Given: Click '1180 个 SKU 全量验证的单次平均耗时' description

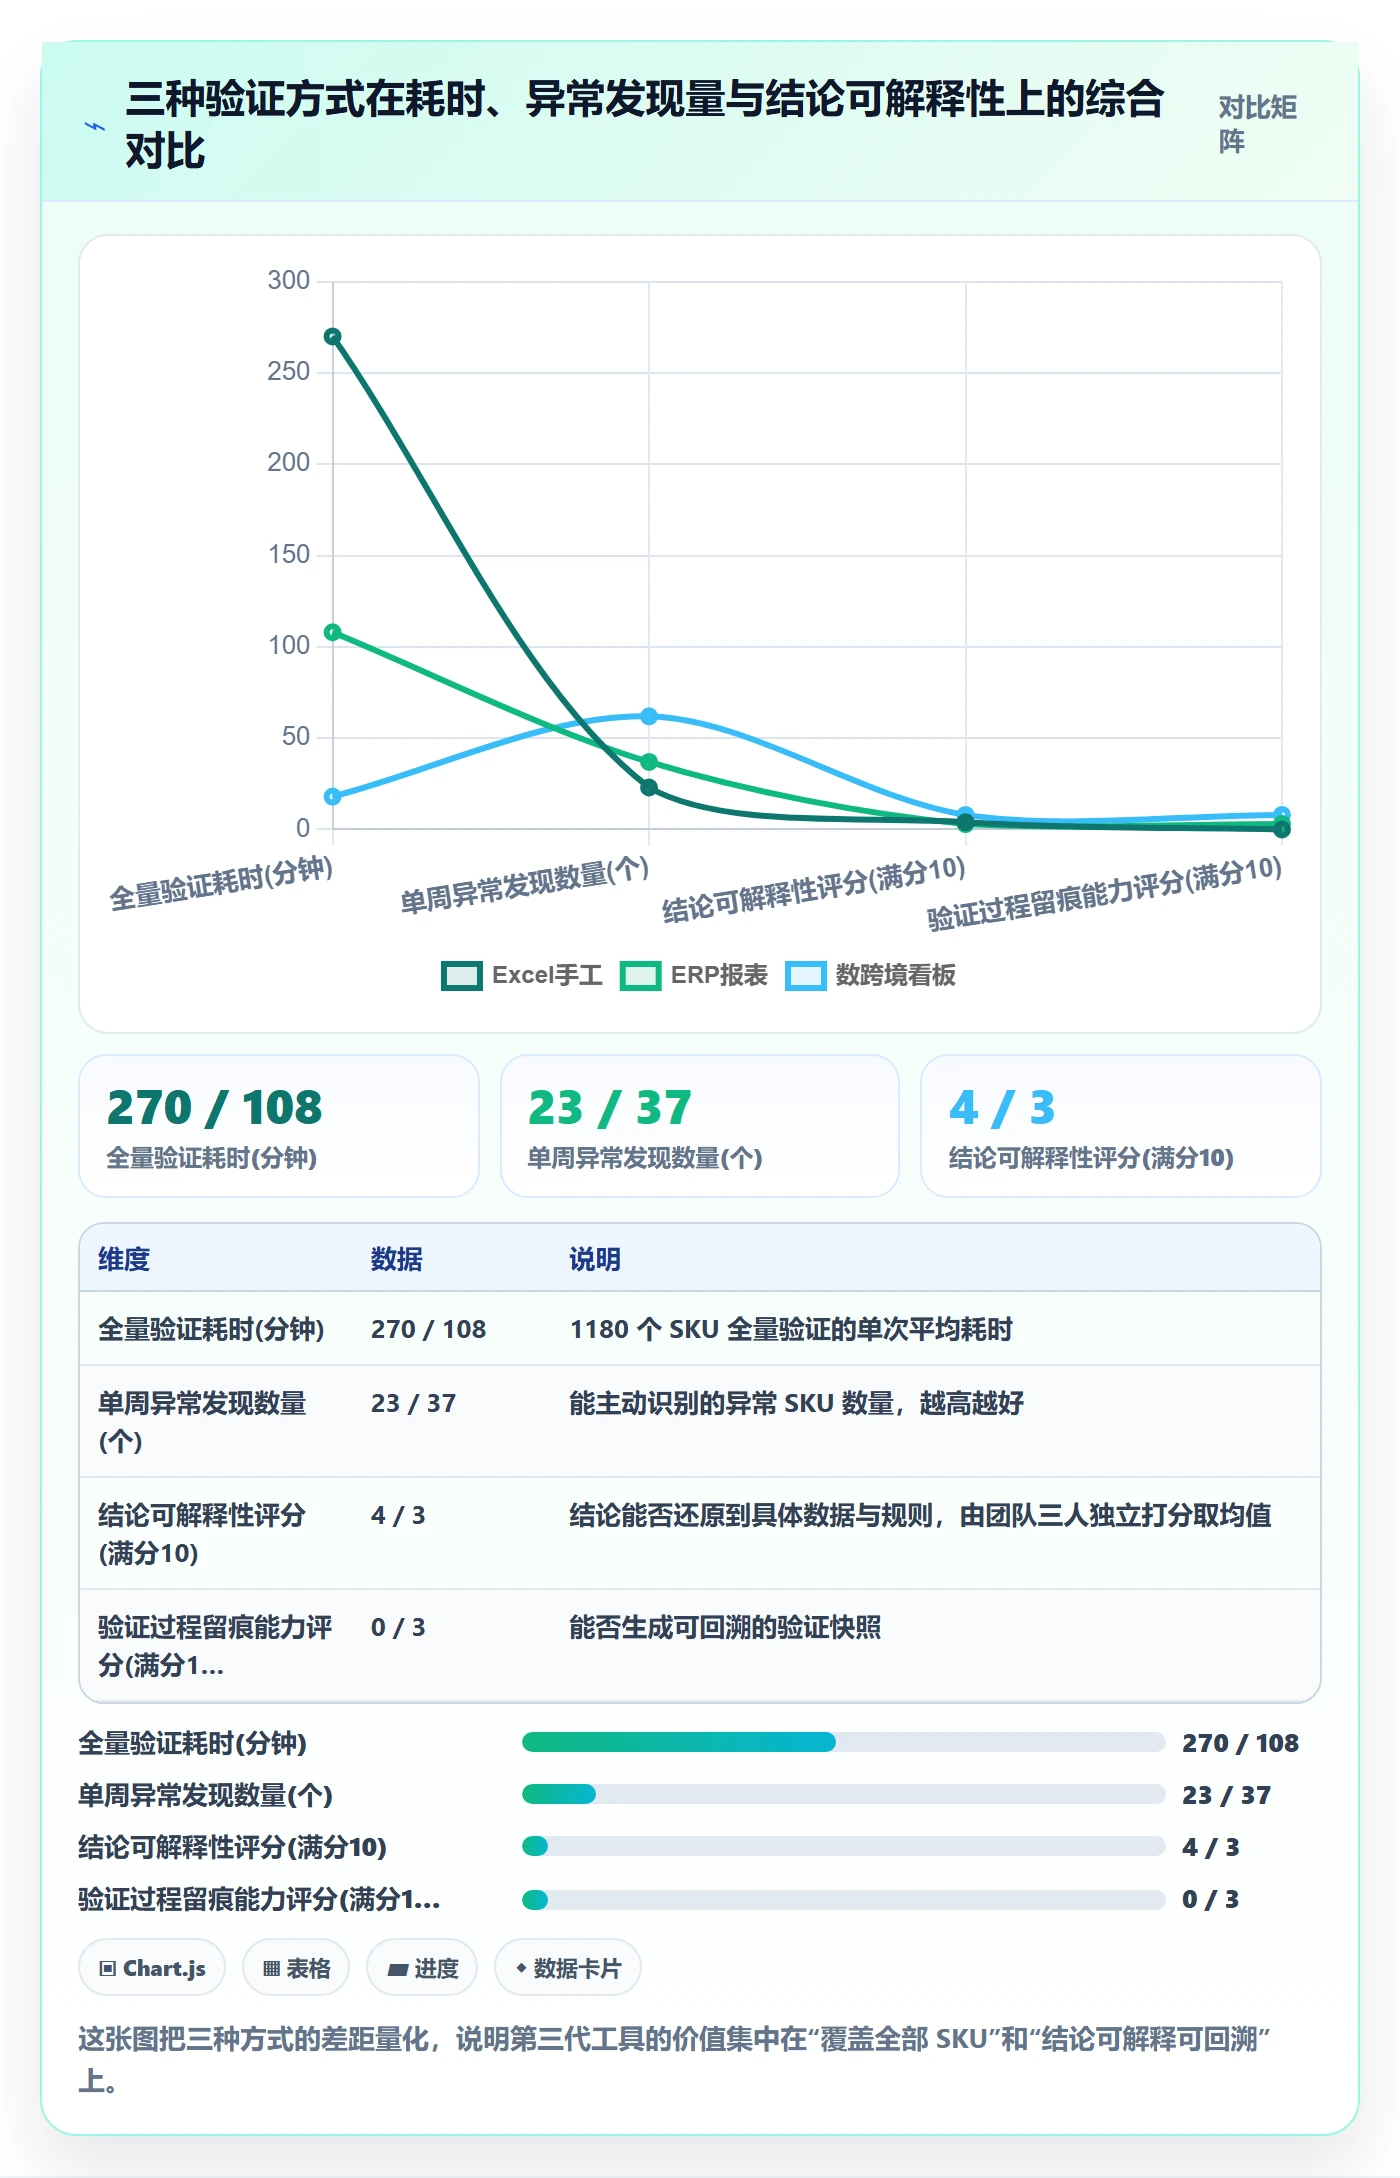Looking at the screenshot, I should pos(791,1329).
